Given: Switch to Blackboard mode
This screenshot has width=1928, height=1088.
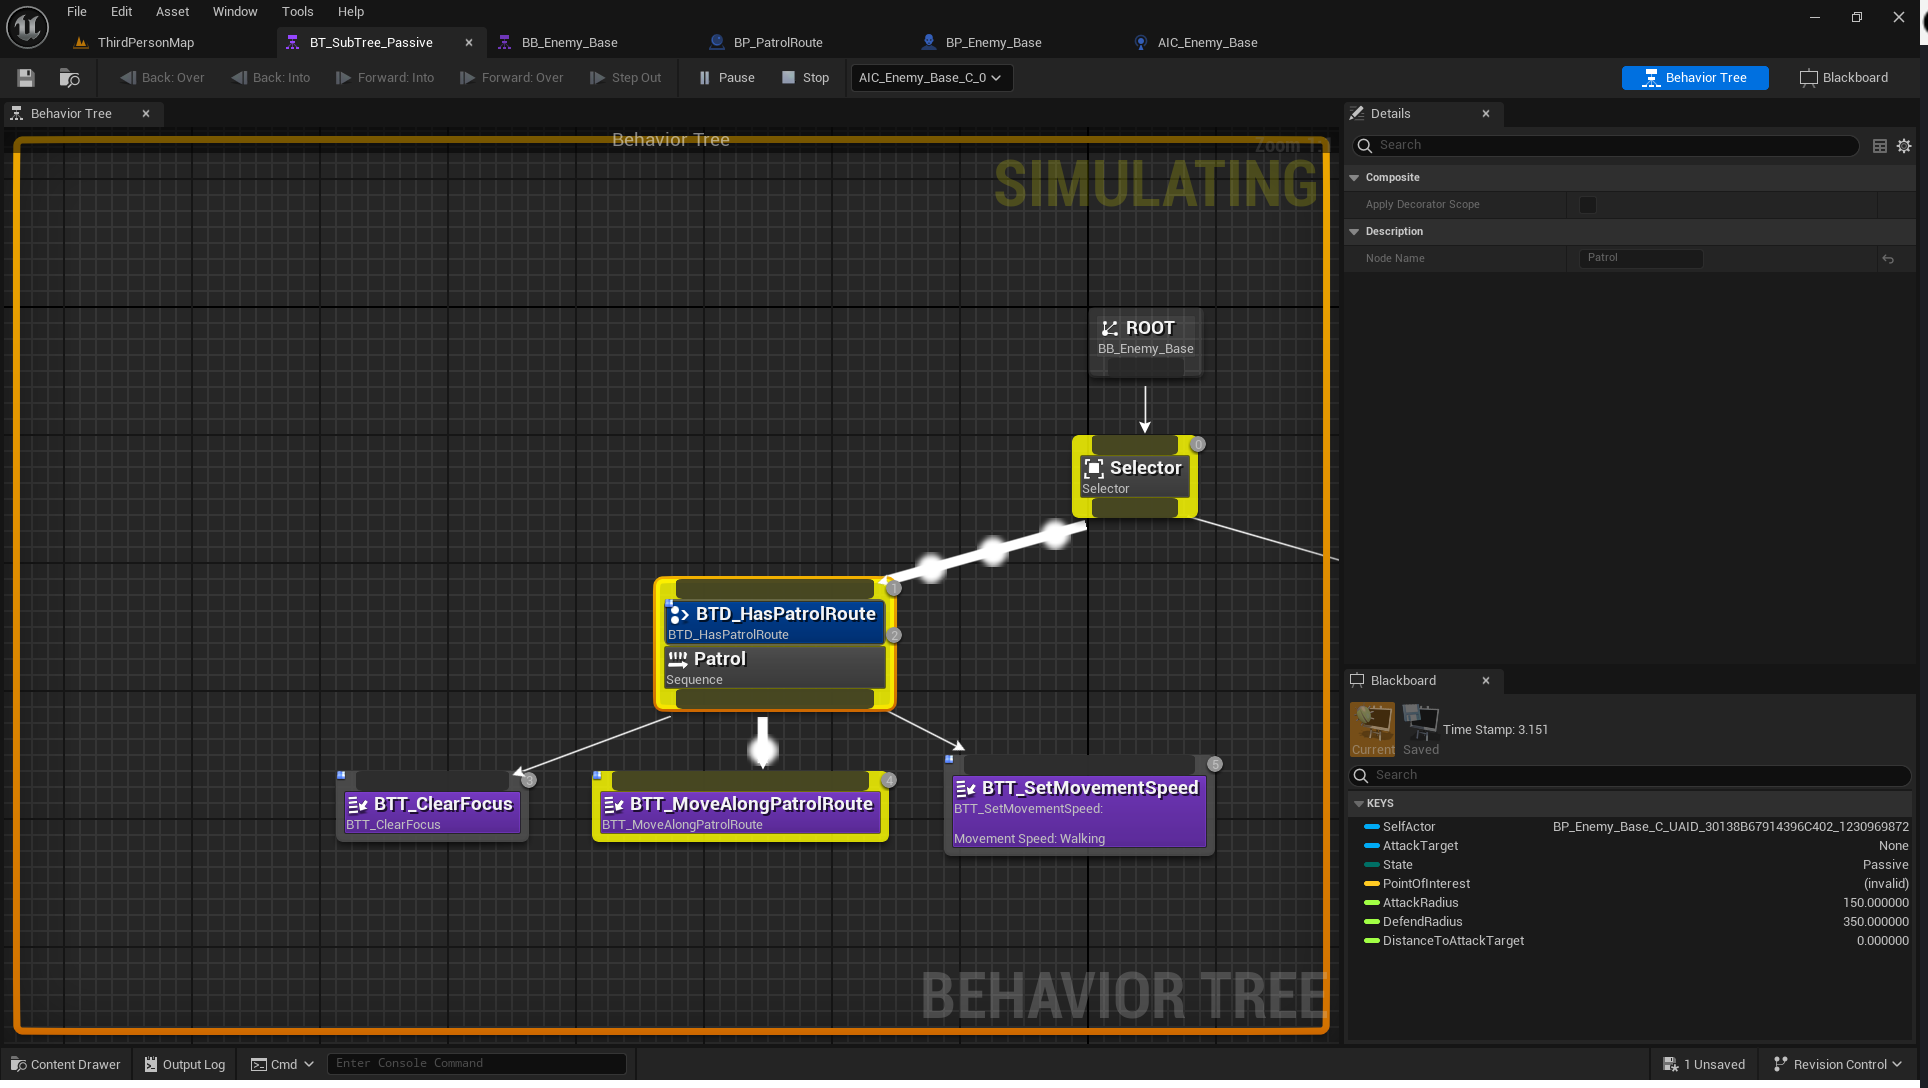Looking at the screenshot, I should (x=1844, y=78).
